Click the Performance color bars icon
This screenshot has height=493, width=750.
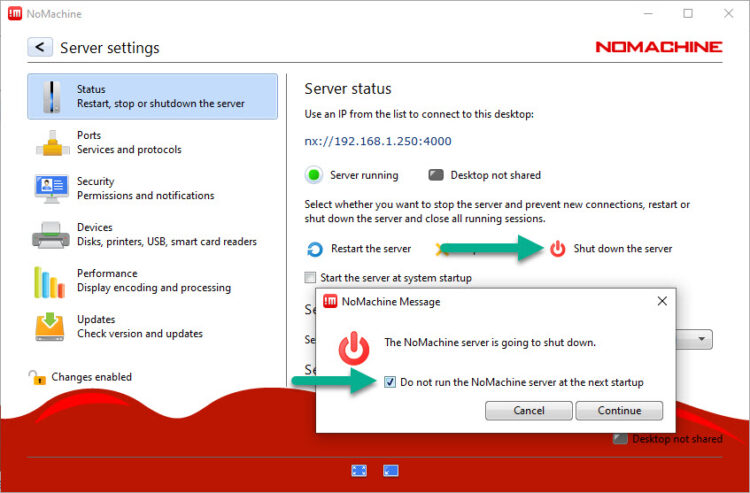click(49, 281)
